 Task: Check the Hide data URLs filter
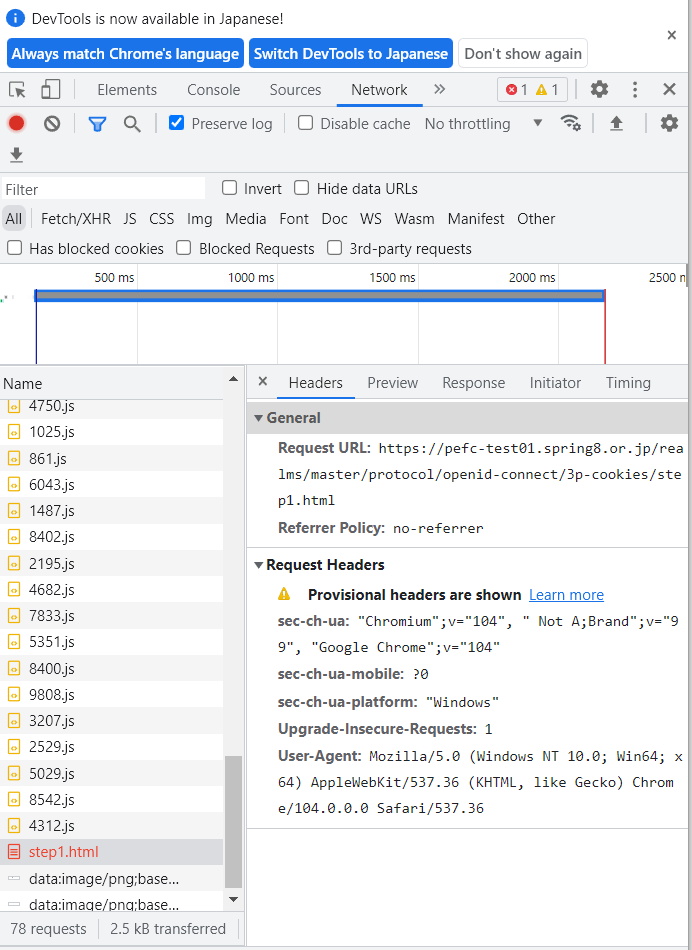pyautogui.click(x=302, y=188)
